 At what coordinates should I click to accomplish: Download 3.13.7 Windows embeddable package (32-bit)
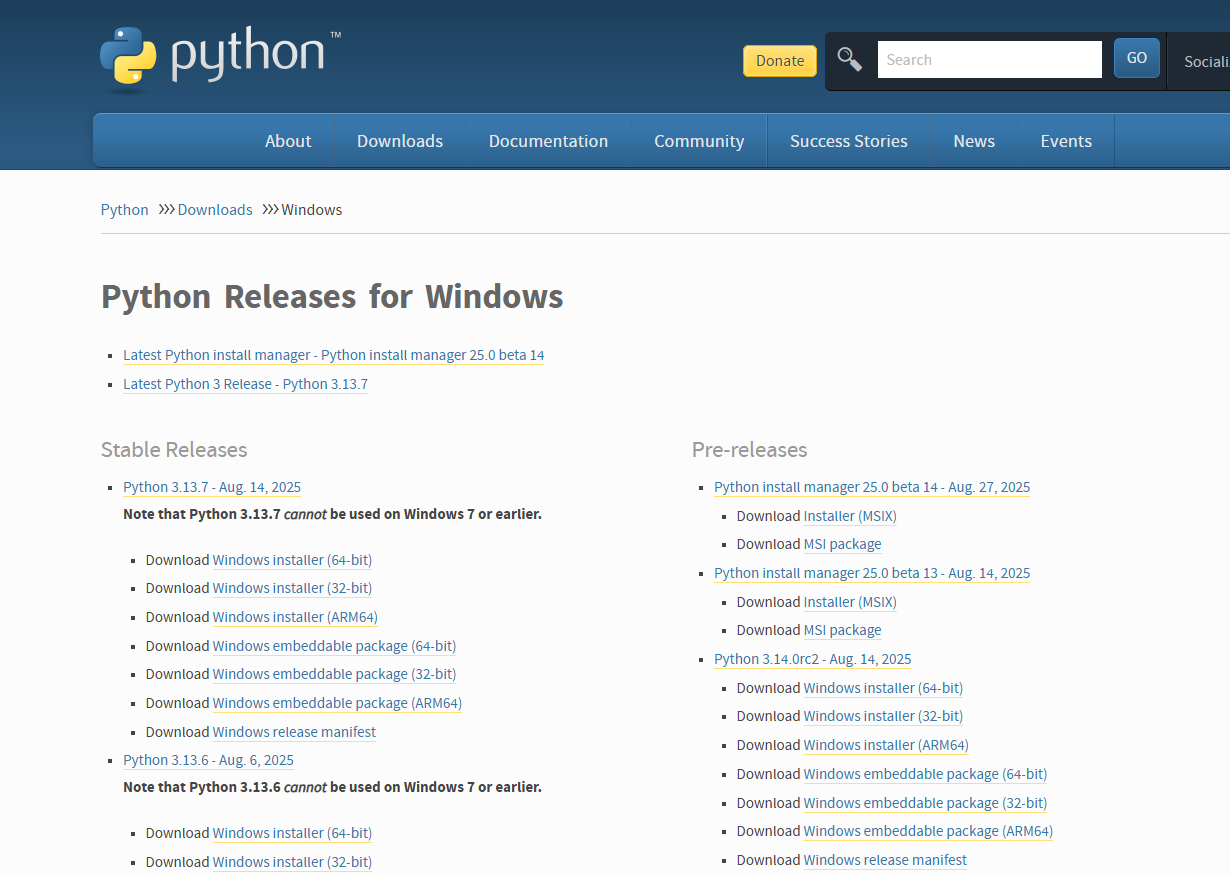click(334, 674)
